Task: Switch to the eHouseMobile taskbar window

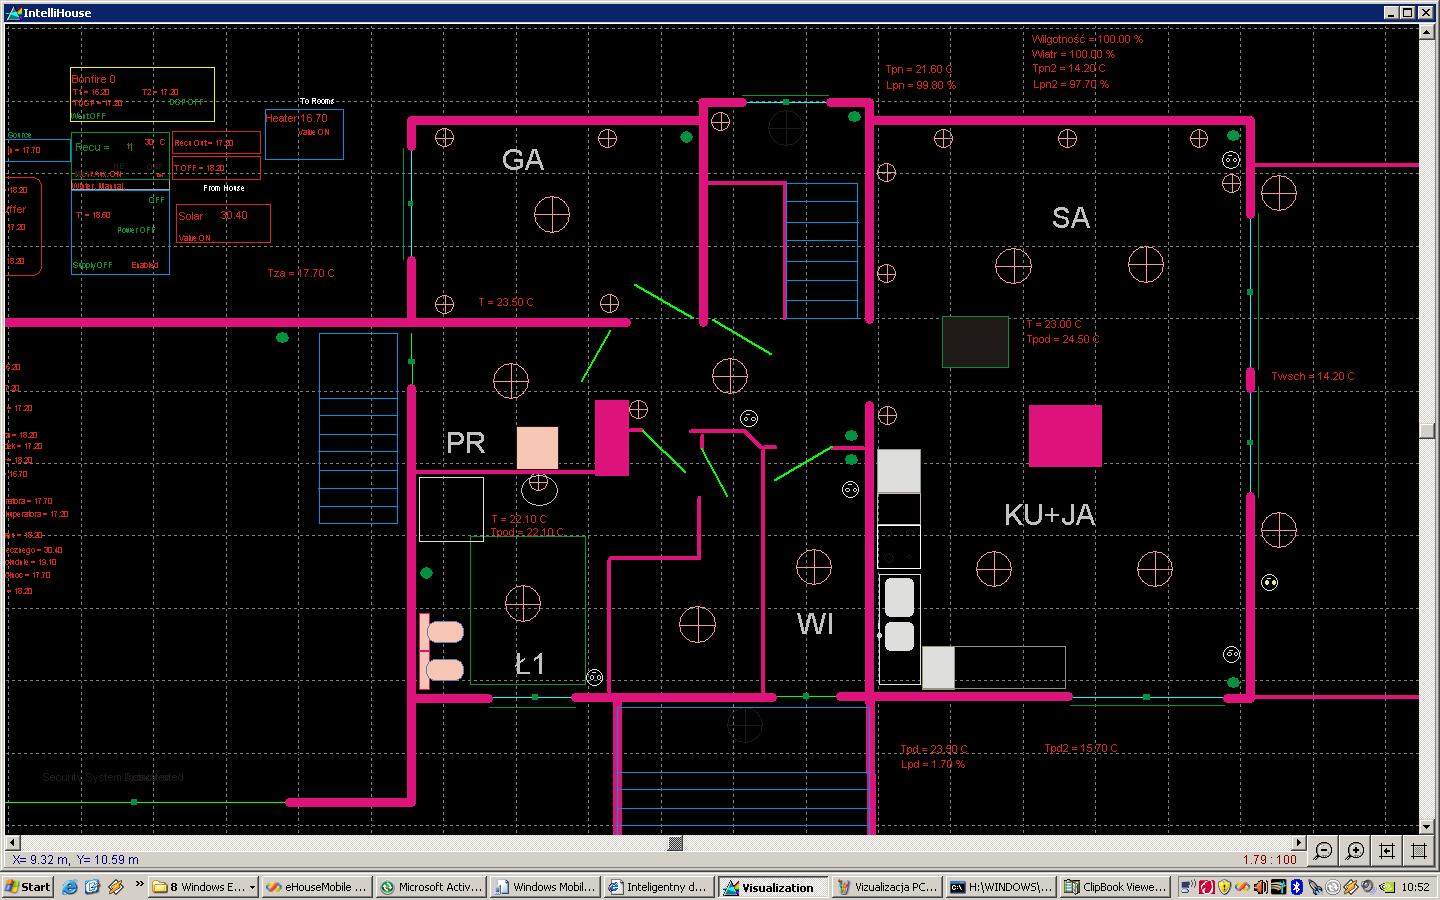Action: pos(317,887)
